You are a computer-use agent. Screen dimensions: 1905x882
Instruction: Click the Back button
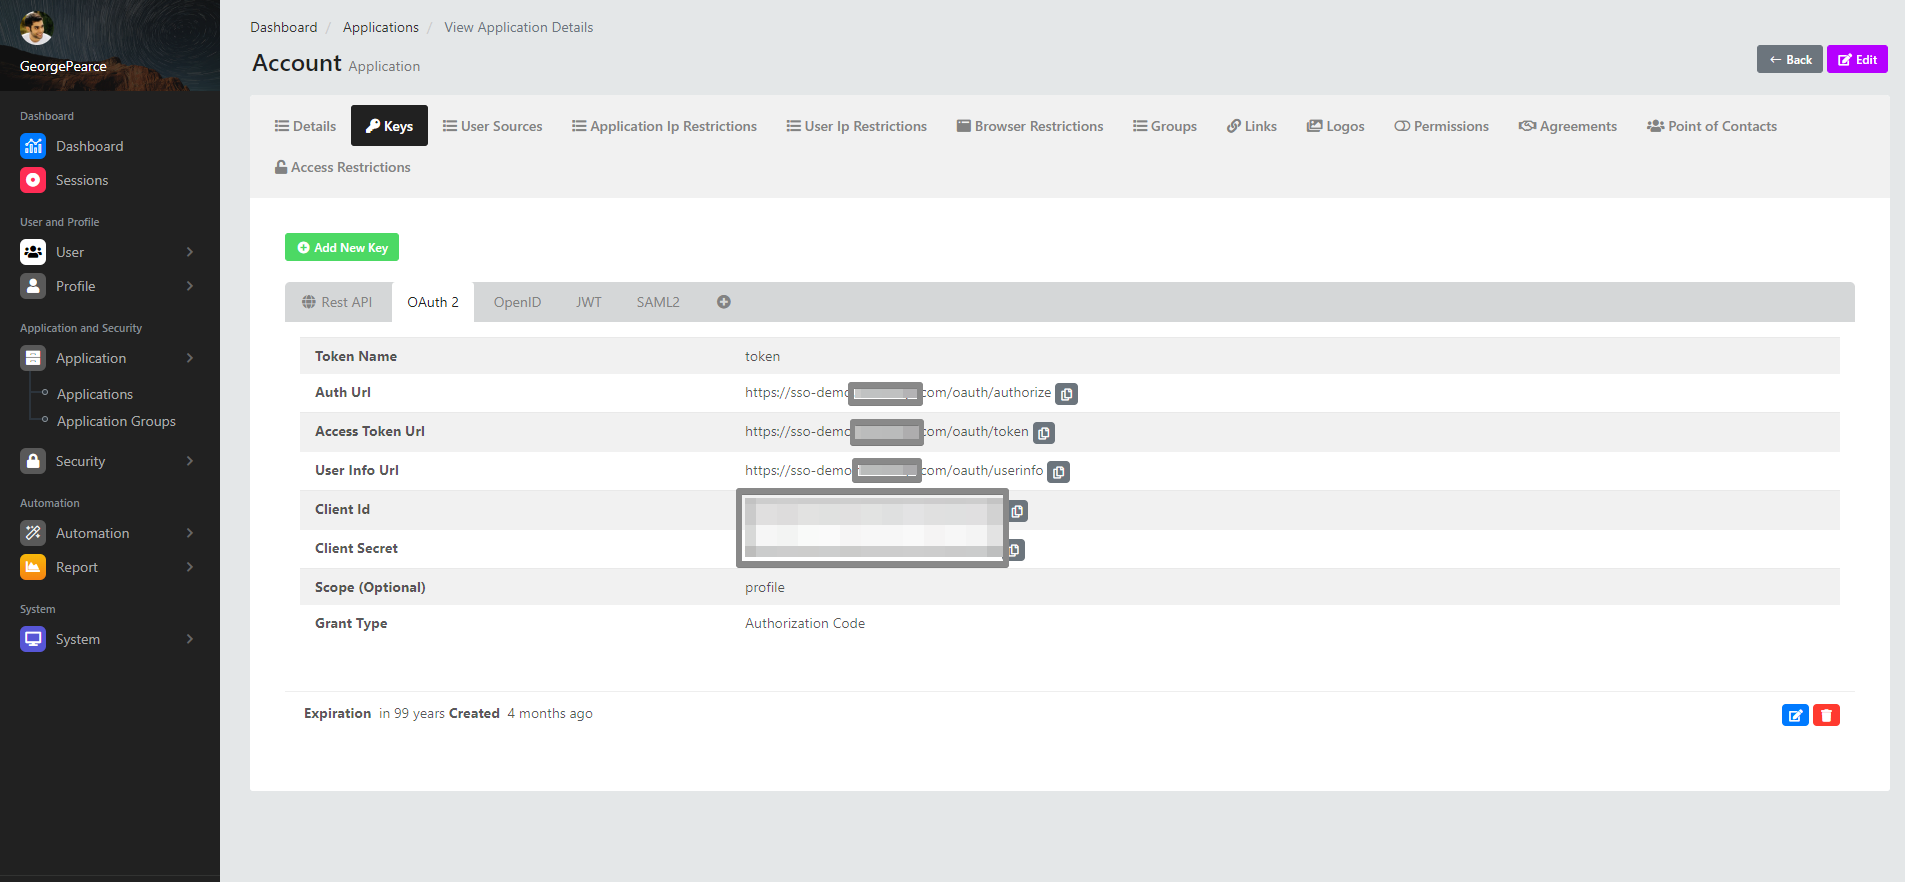click(x=1789, y=59)
